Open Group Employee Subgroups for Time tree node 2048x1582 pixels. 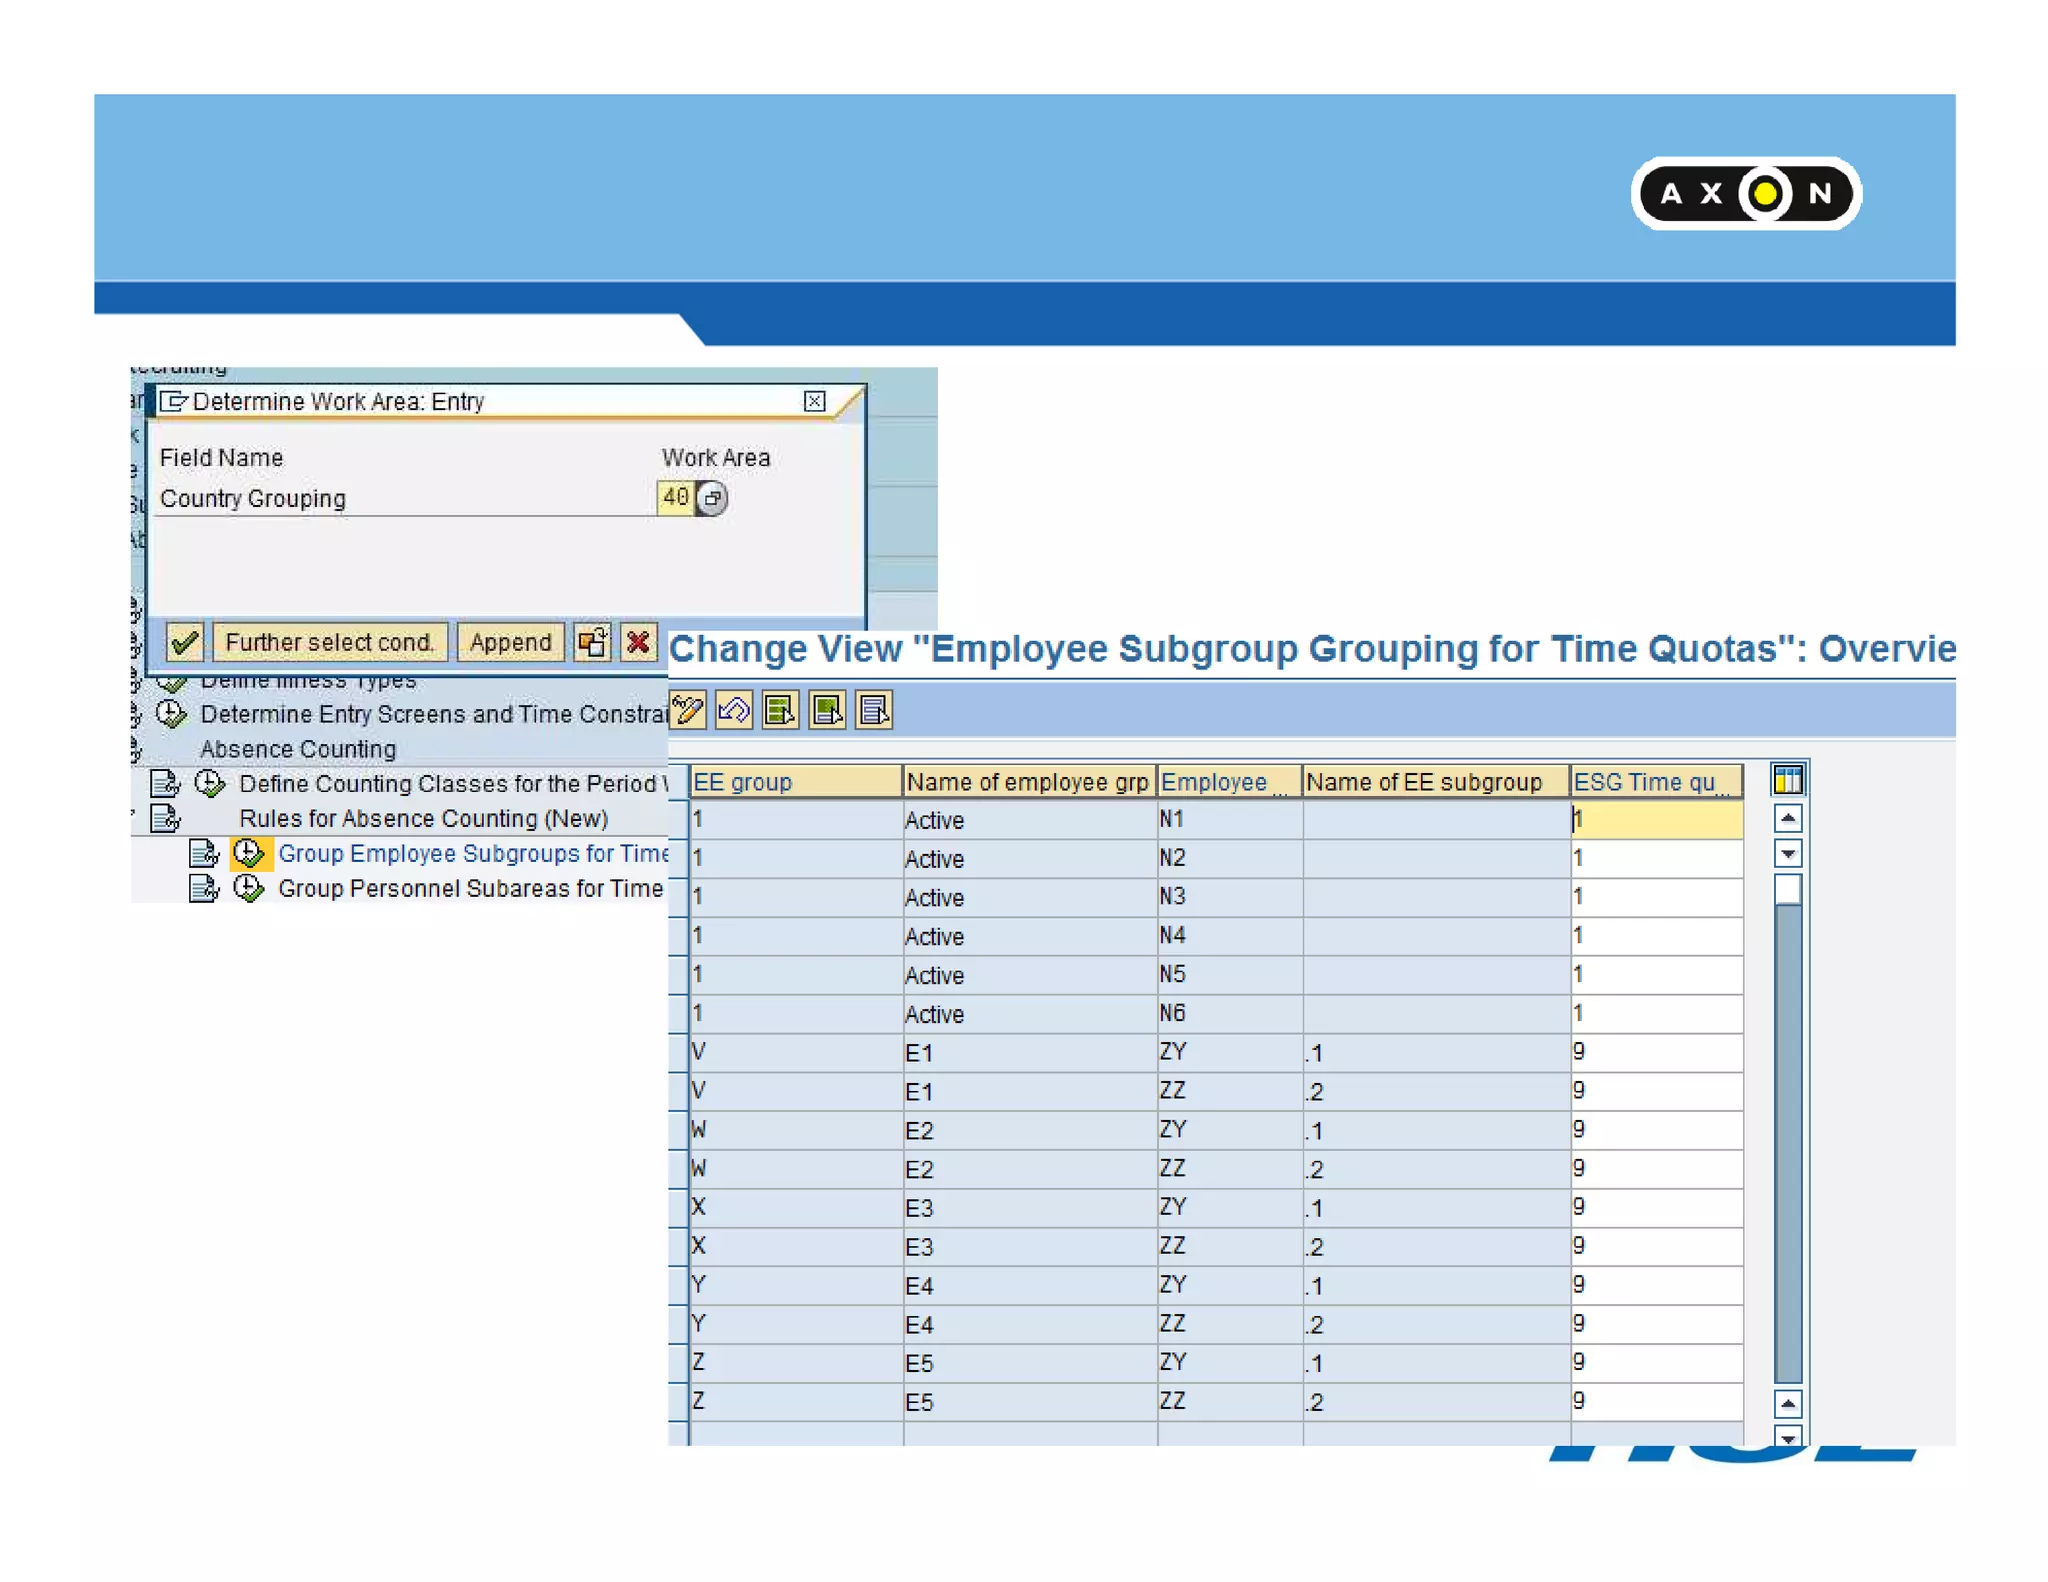[x=472, y=853]
